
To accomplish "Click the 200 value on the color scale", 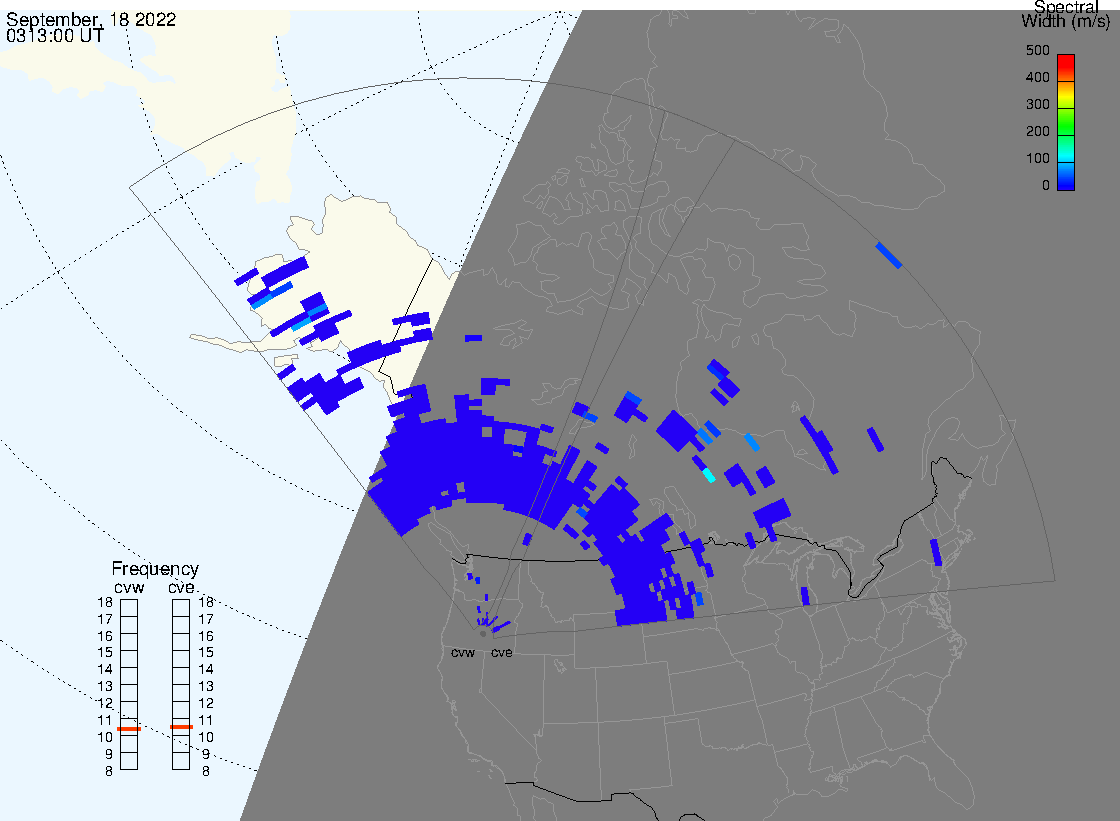I will pyautogui.click(x=1038, y=131).
